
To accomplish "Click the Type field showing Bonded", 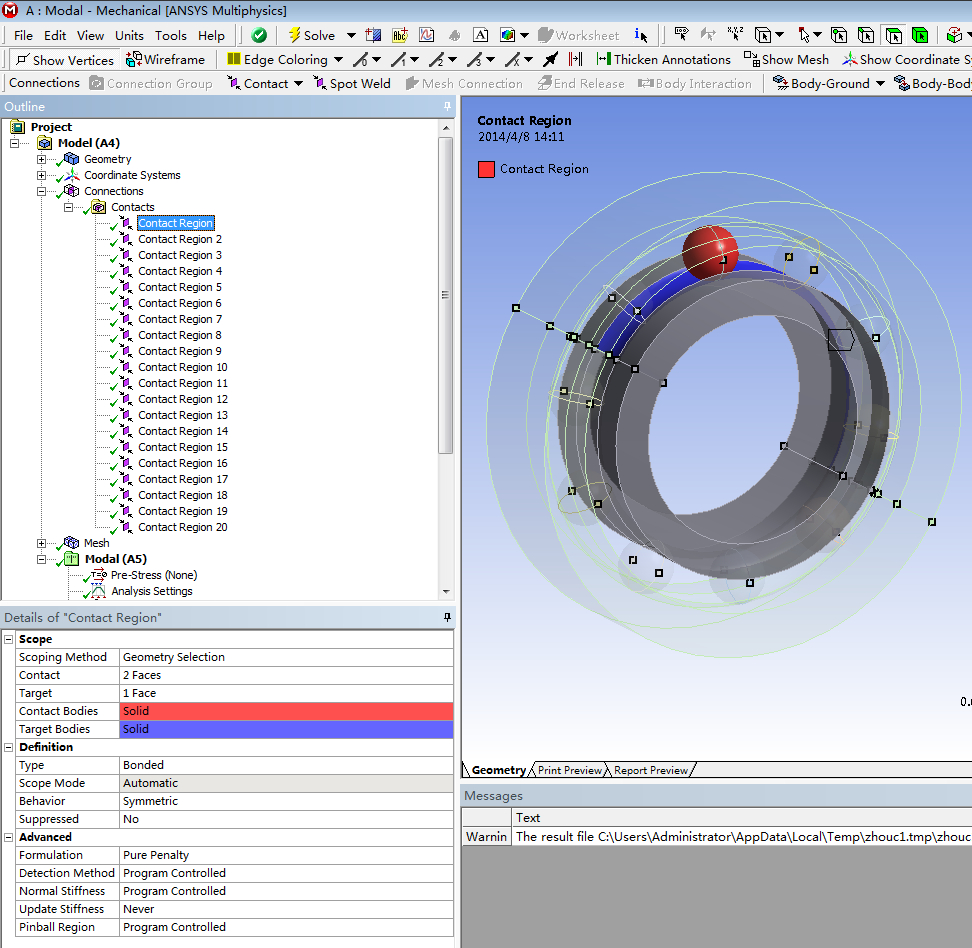I will point(285,765).
